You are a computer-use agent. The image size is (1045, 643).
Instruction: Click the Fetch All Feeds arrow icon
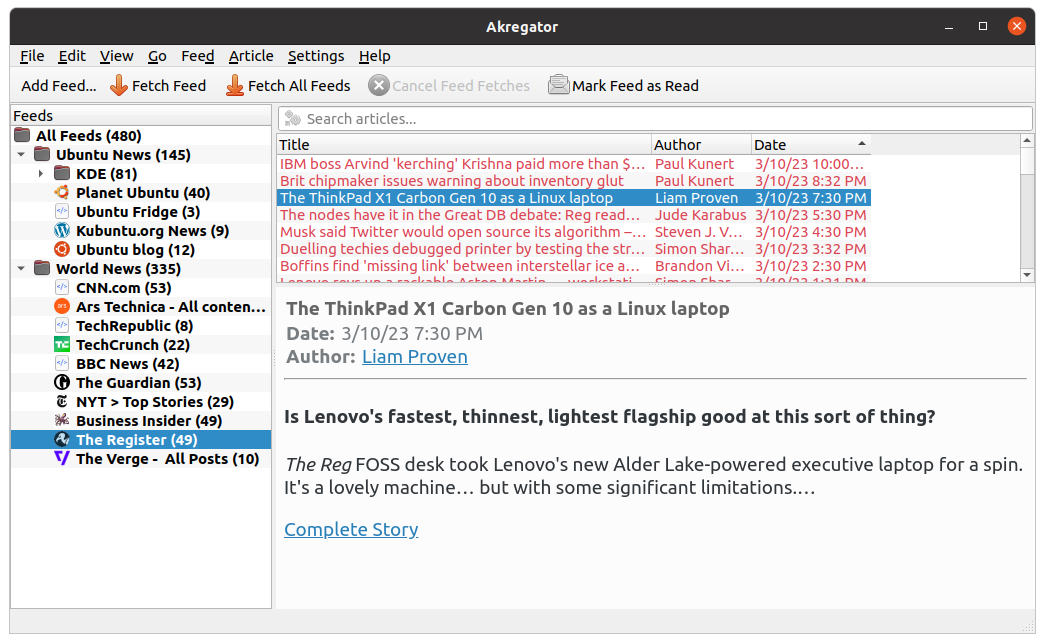[x=235, y=85]
